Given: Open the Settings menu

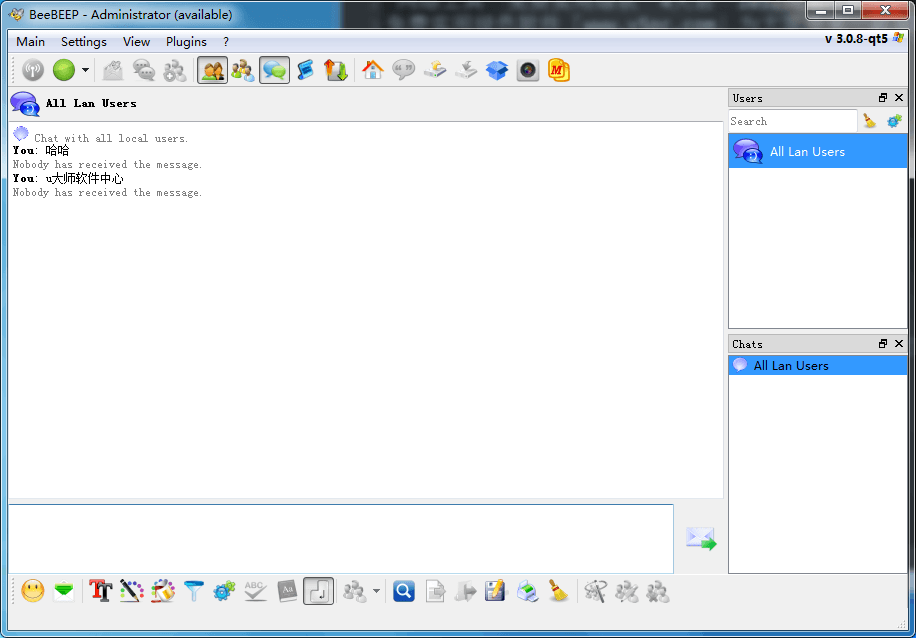Looking at the screenshot, I should click(84, 41).
